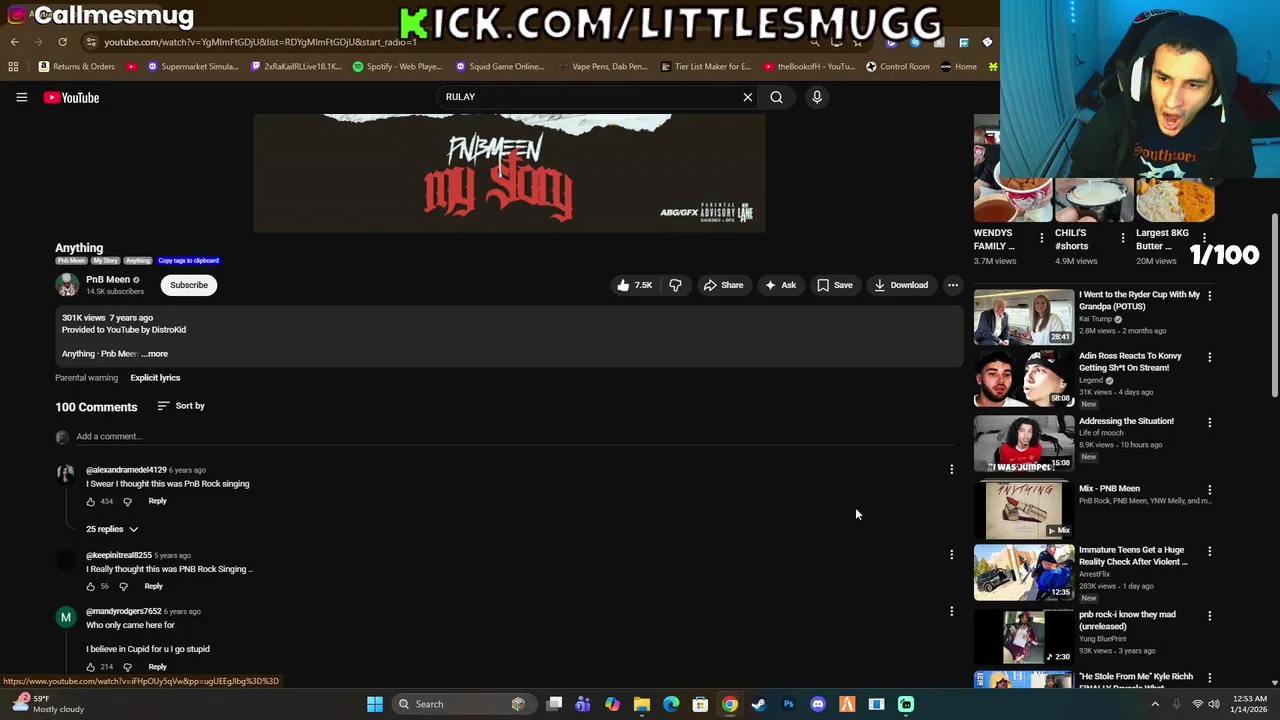The width and height of the screenshot is (1280, 720).
Task: Open options for Adin Ross video
Action: [x=1209, y=358]
